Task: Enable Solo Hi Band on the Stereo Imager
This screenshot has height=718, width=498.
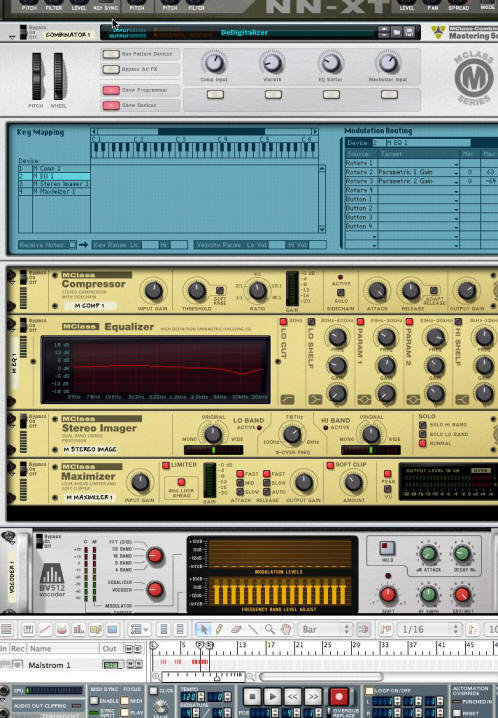Action: click(422, 425)
